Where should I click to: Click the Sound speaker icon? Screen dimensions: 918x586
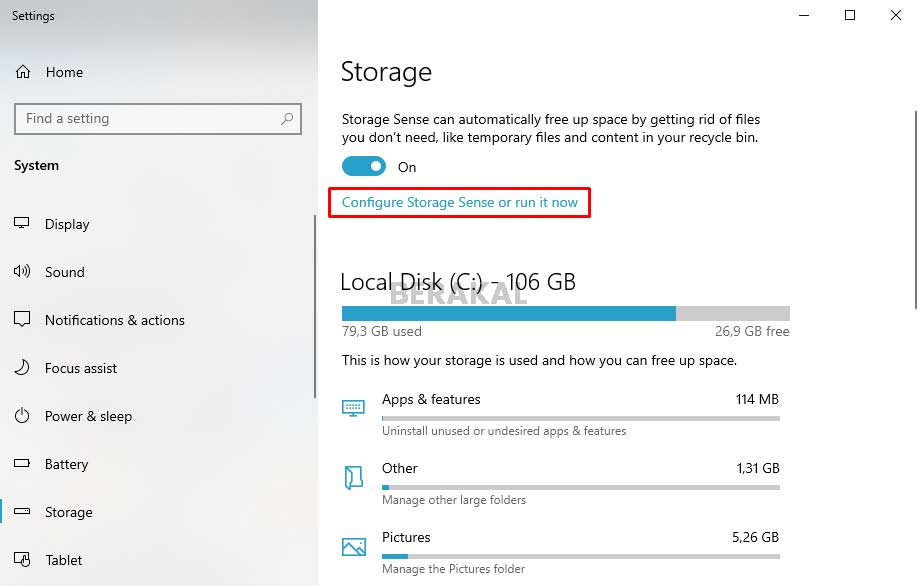click(21, 272)
